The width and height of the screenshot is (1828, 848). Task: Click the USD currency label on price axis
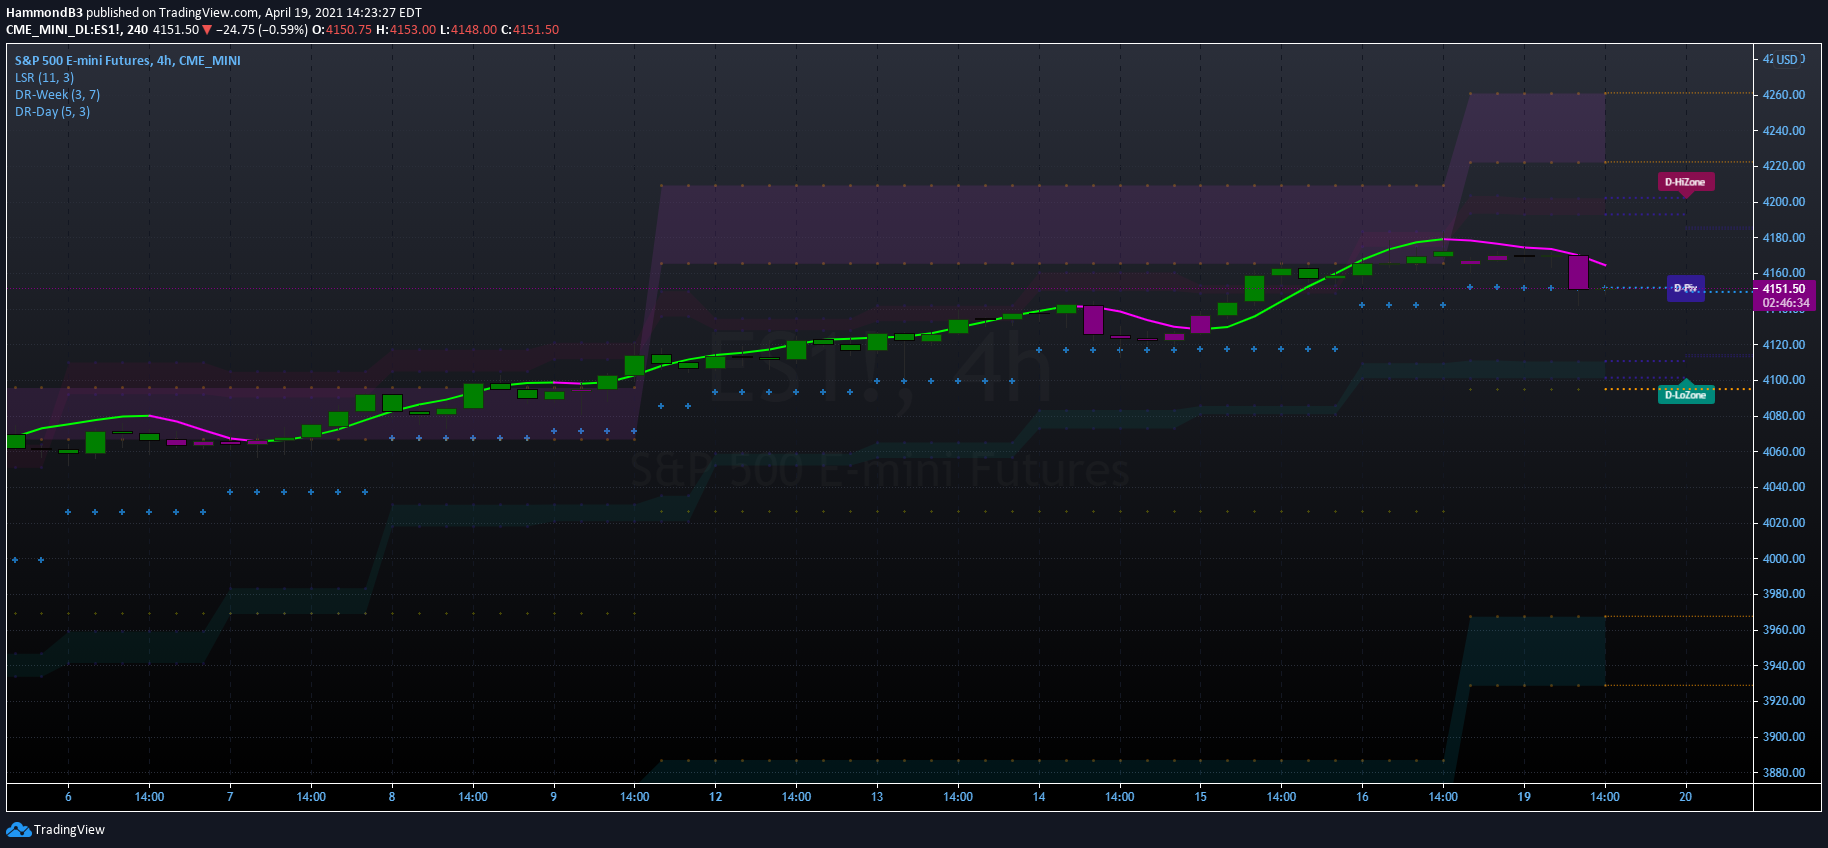tap(1786, 59)
